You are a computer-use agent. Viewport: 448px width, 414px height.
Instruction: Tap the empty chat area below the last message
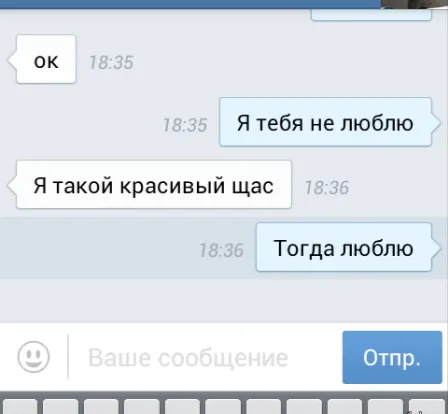pyautogui.click(x=224, y=300)
